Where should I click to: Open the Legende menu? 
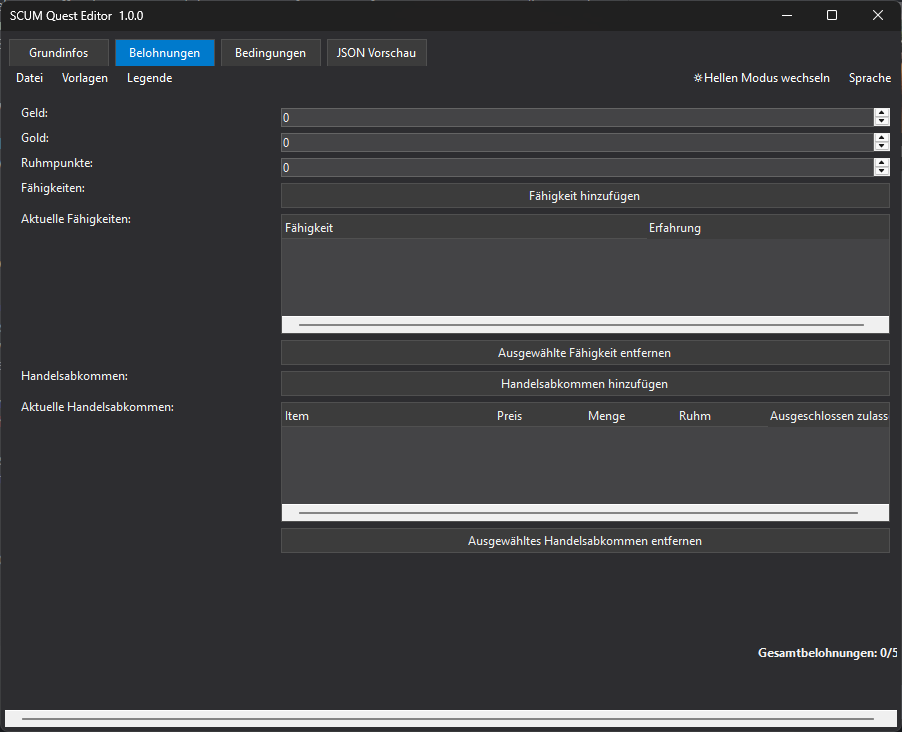tap(149, 78)
